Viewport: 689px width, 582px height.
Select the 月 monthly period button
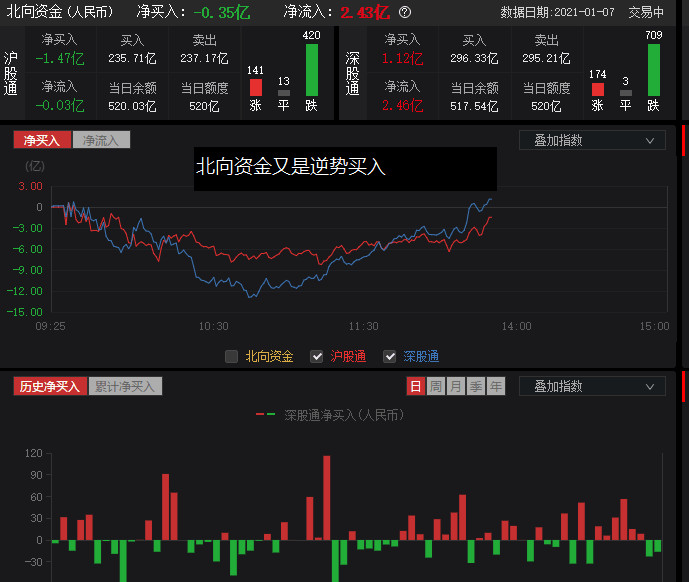(456, 386)
